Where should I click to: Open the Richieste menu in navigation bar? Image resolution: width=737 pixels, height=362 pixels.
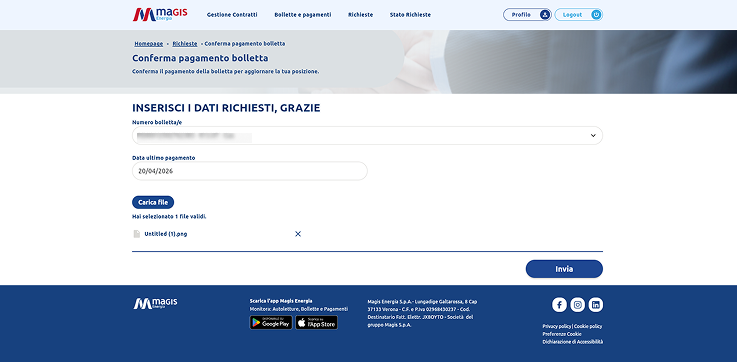[x=361, y=15]
